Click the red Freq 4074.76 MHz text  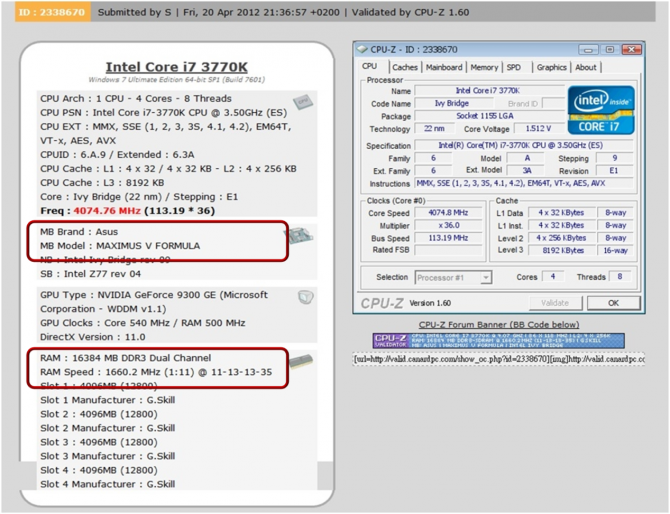pyautogui.click(x=107, y=211)
